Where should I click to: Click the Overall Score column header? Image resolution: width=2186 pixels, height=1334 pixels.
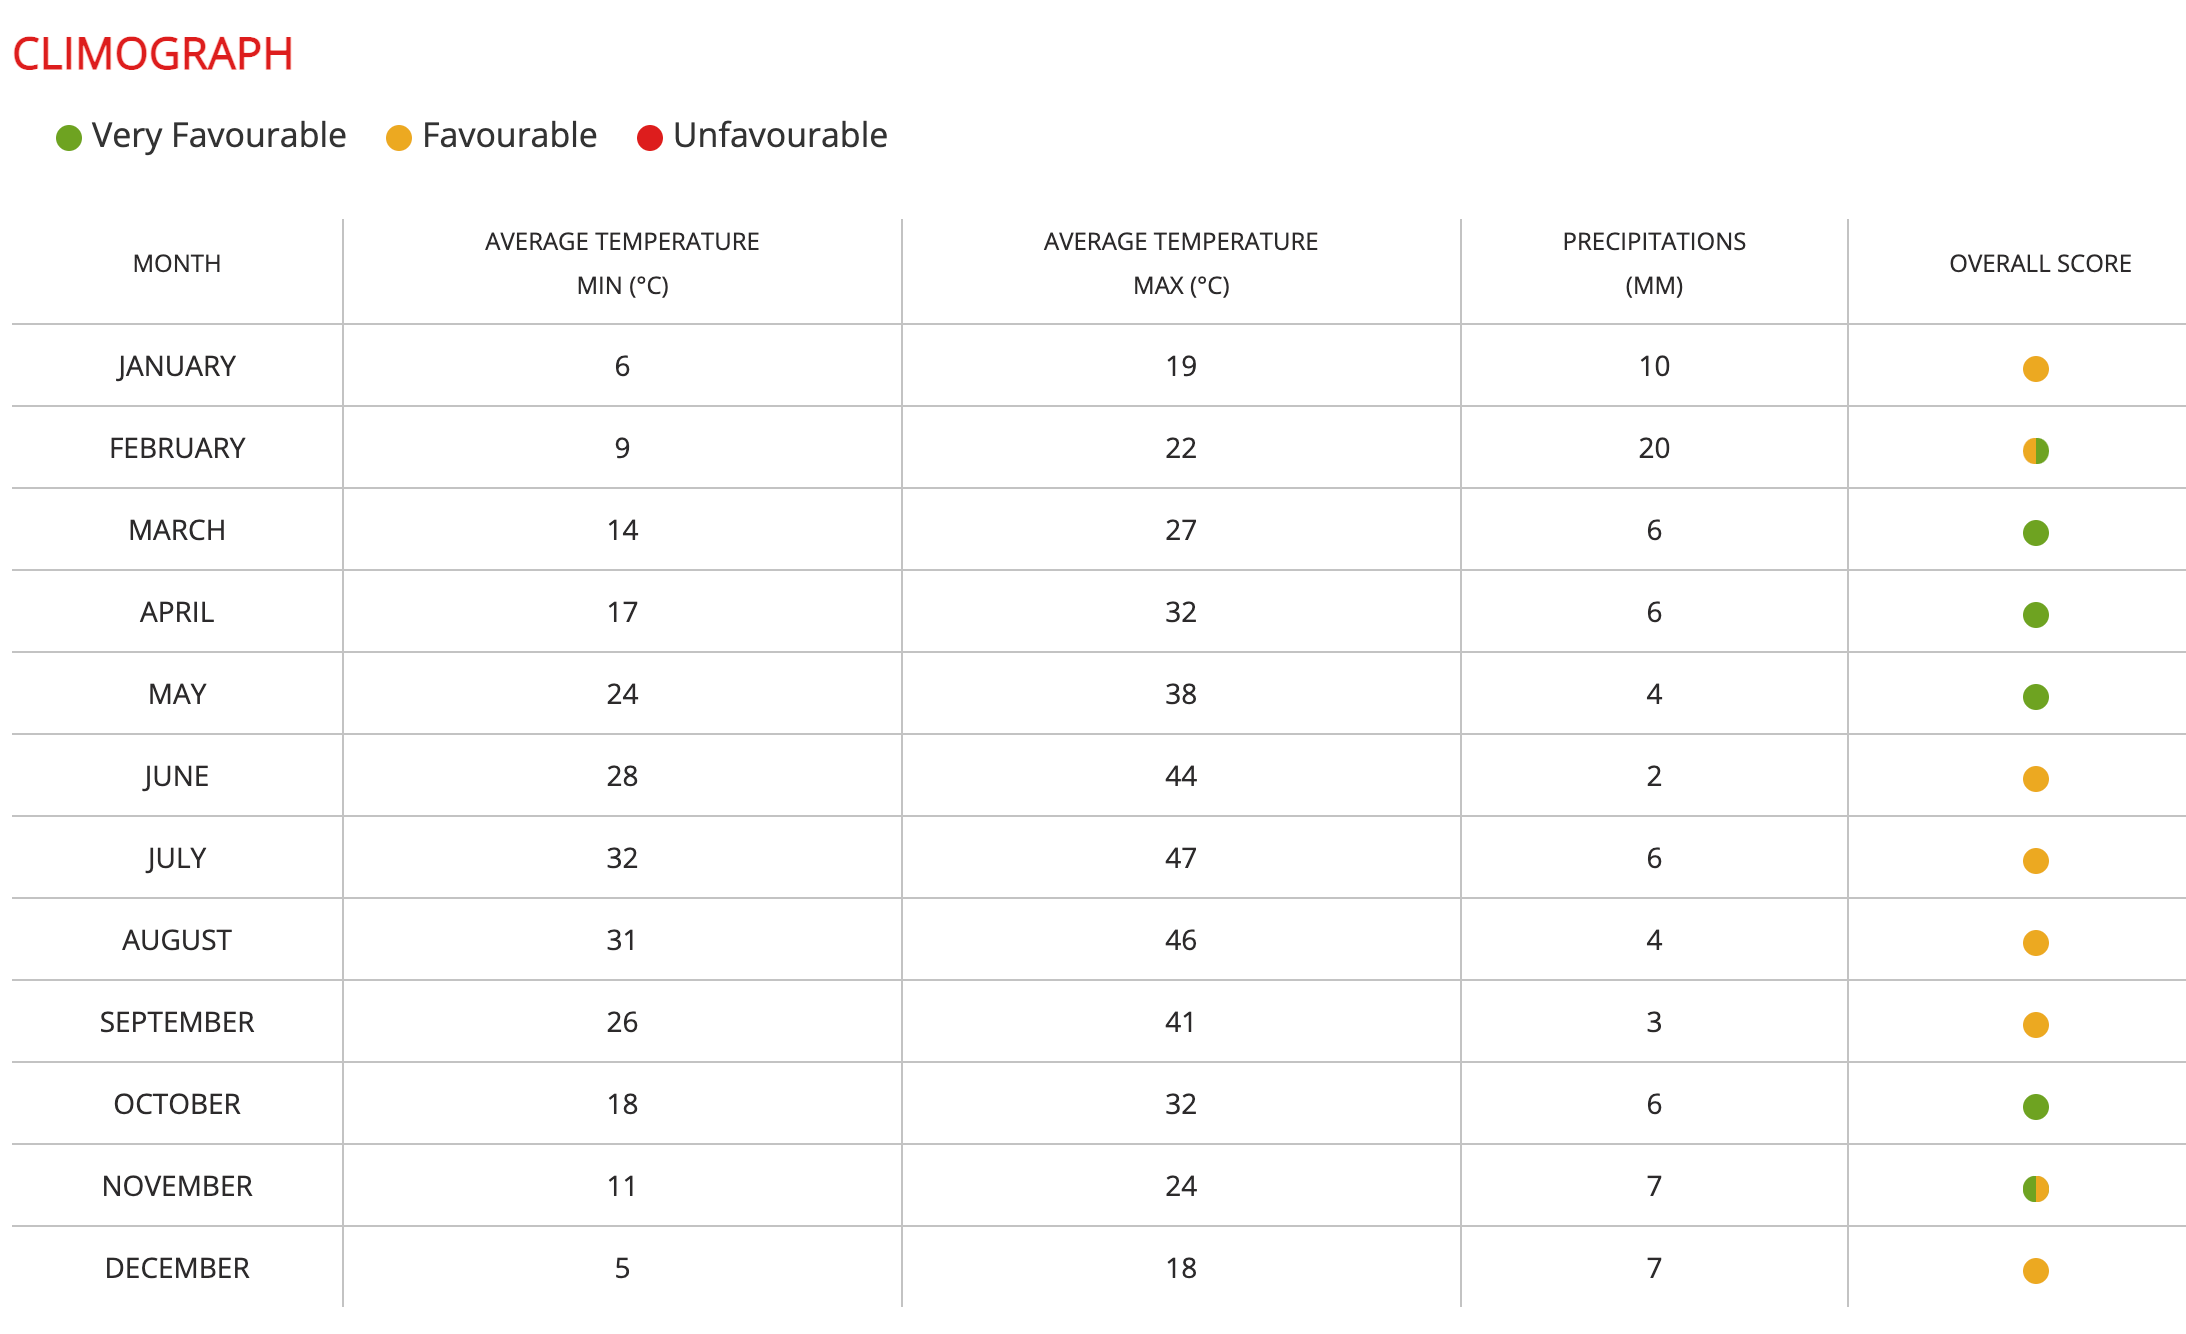[2040, 264]
